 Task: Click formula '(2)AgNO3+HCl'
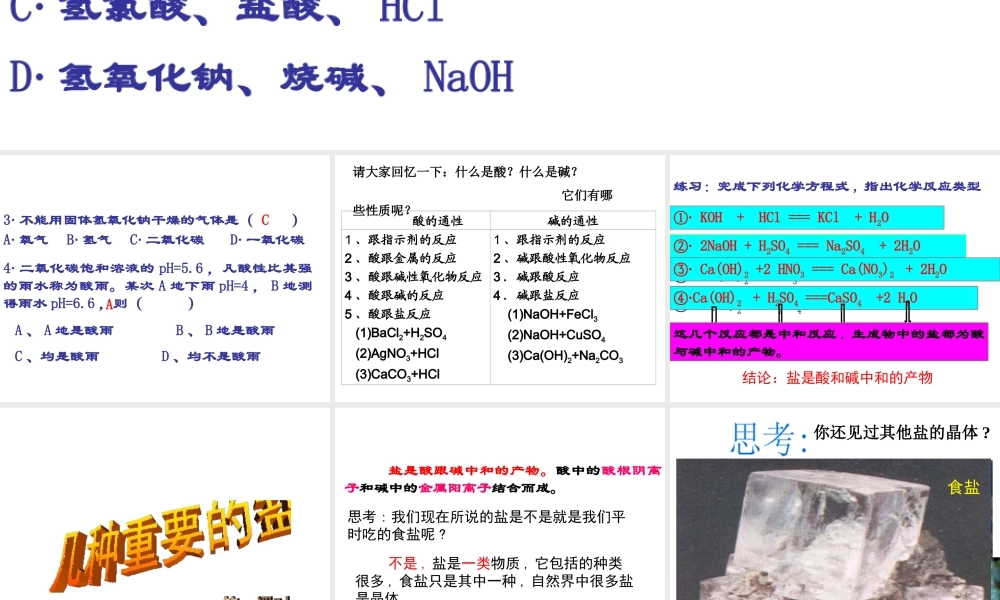(397, 353)
